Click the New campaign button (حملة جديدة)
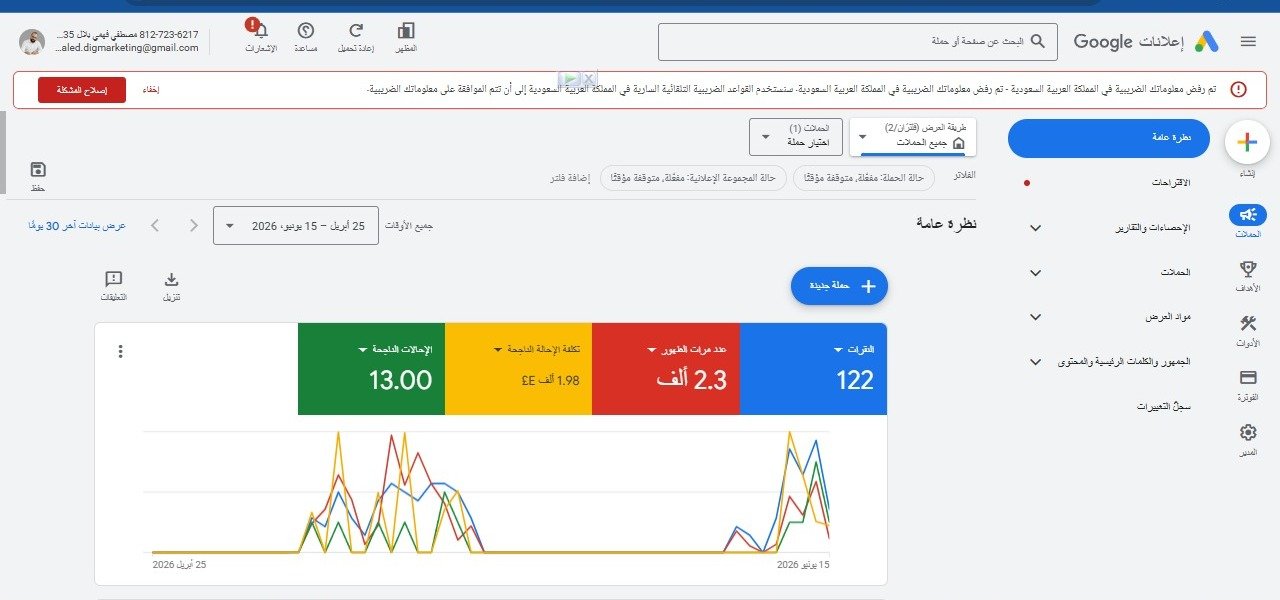1280x600 pixels. pos(839,286)
